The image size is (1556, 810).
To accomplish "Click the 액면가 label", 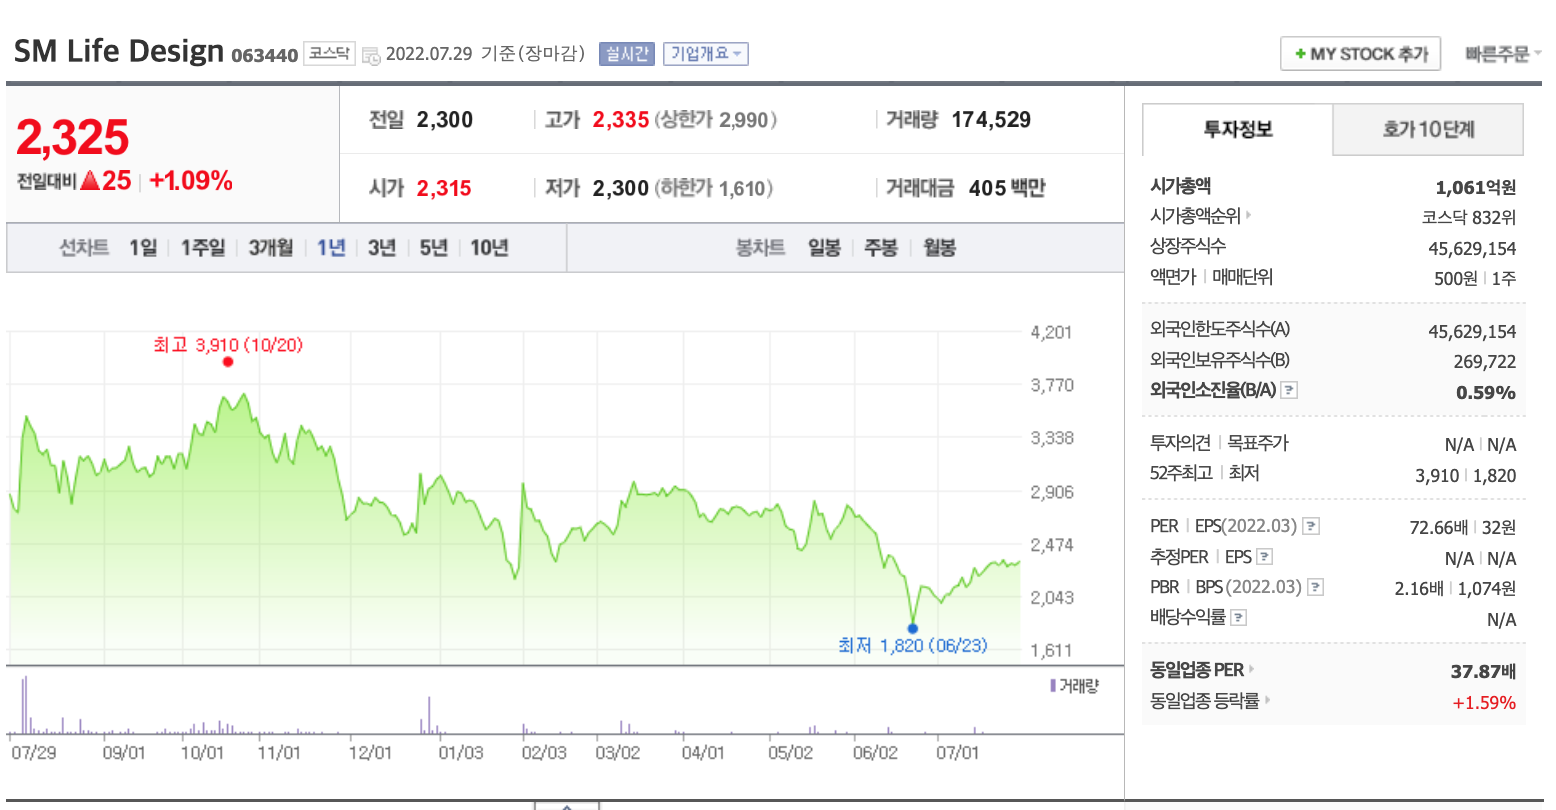I will (x=1173, y=277).
